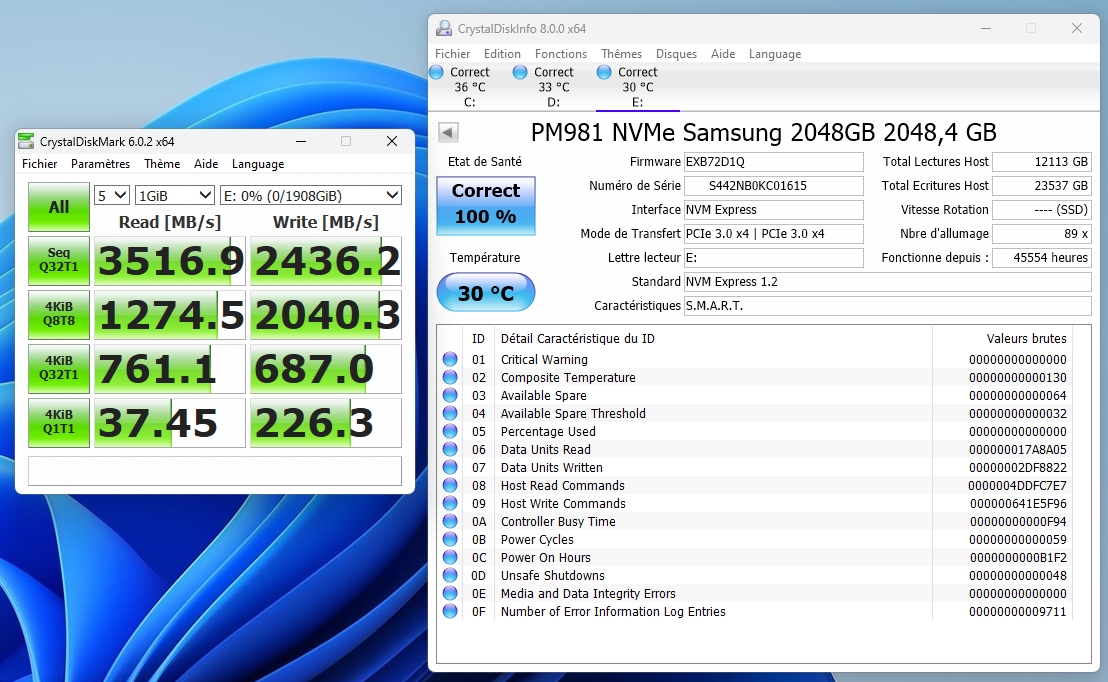The width and height of the screenshot is (1108, 682).
Task: Click the CrystalDiskMark title bar app icon
Action: (x=26, y=141)
